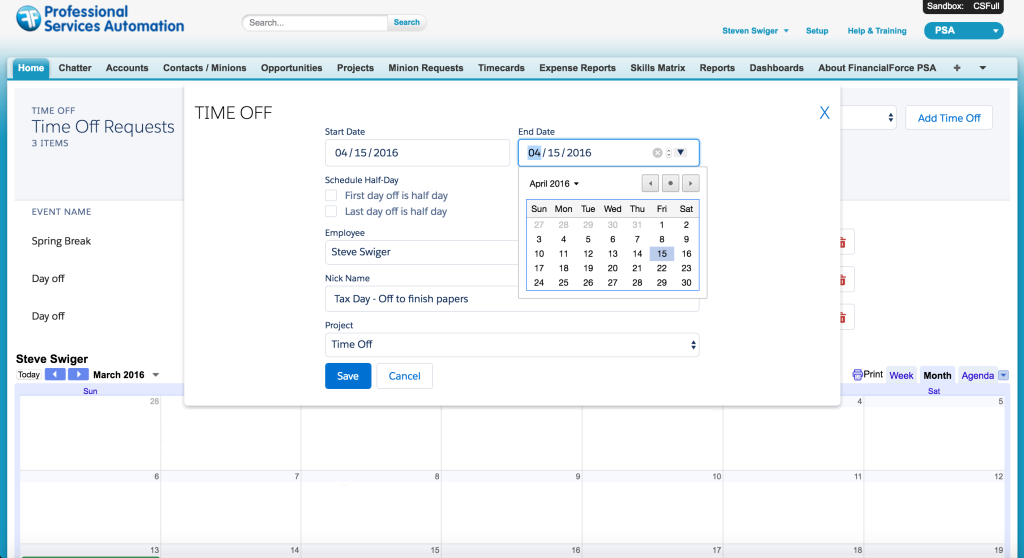Open the Minion Requests tab
The height and width of the screenshot is (558, 1024).
click(426, 68)
